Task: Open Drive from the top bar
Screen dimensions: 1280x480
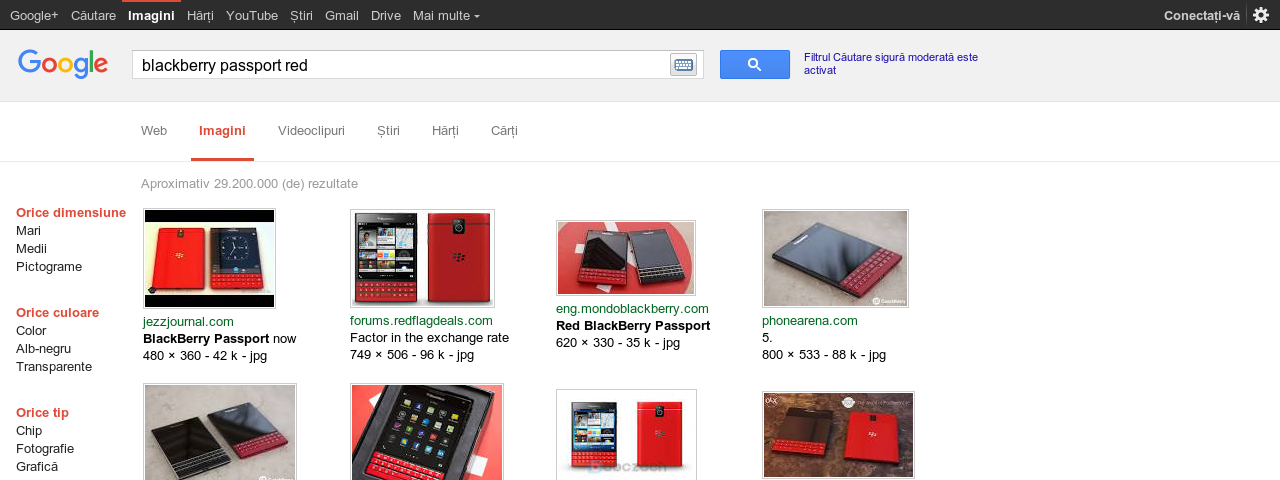Action: pos(386,15)
